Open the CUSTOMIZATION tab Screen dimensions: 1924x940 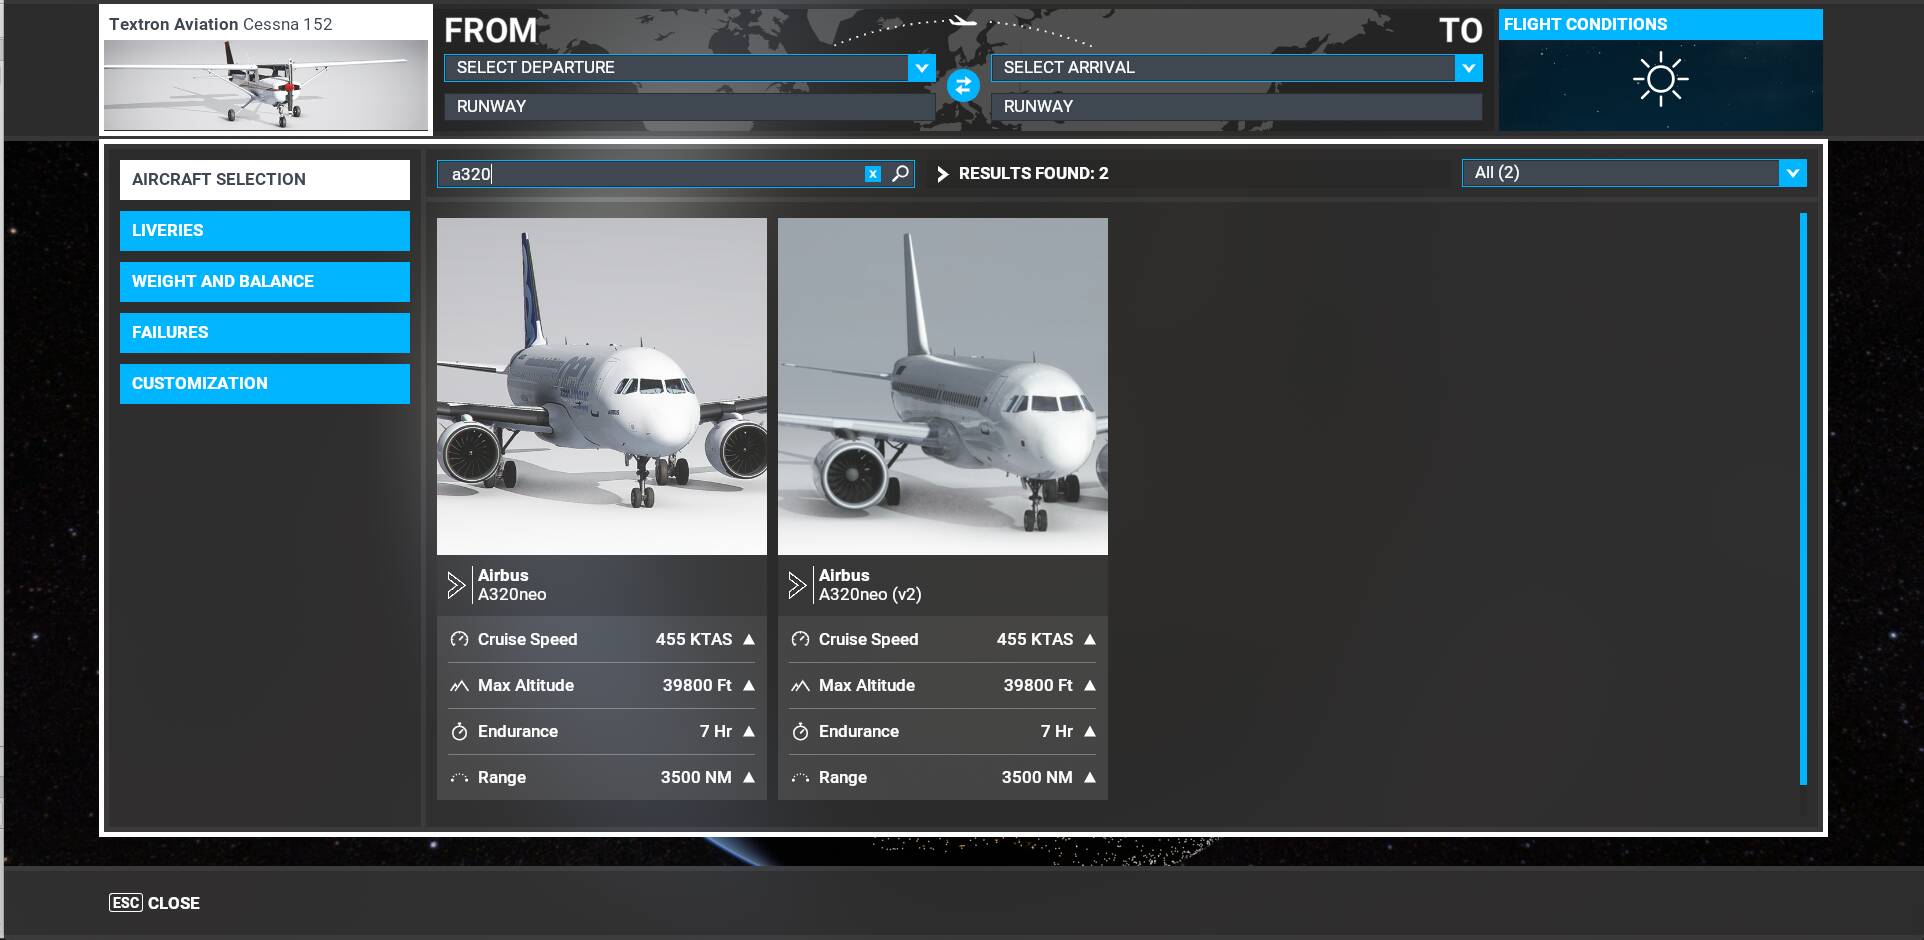pyautogui.click(x=264, y=383)
